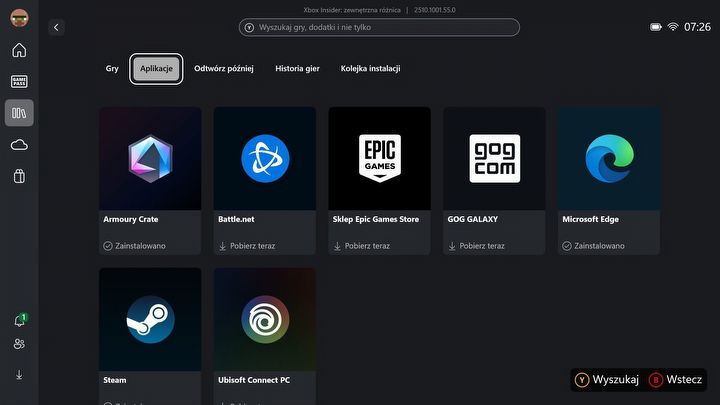
Task: Switch to the Historia gier tab
Action: pyautogui.click(x=297, y=69)
